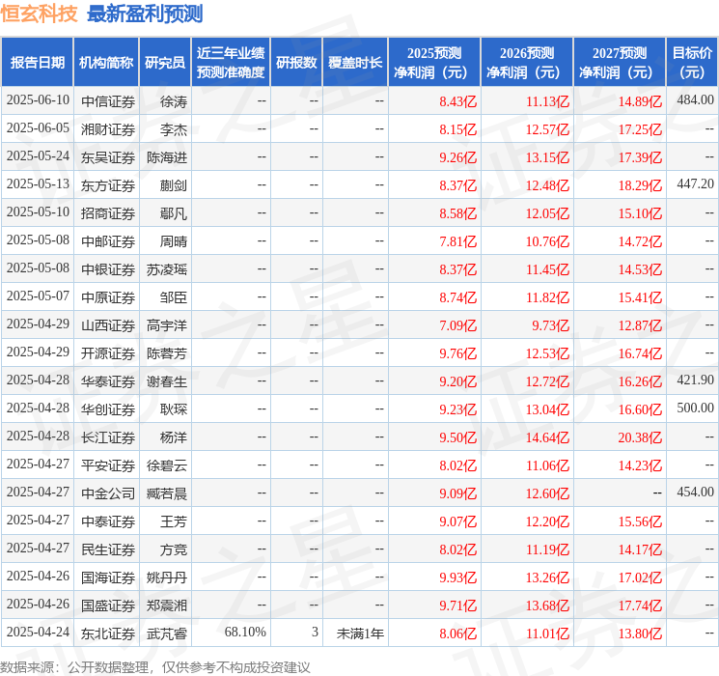Viewport: 719px width, 676px height.
Task: Click the 近三年业绩预测准确度 column header
Action: coord(231,62)
